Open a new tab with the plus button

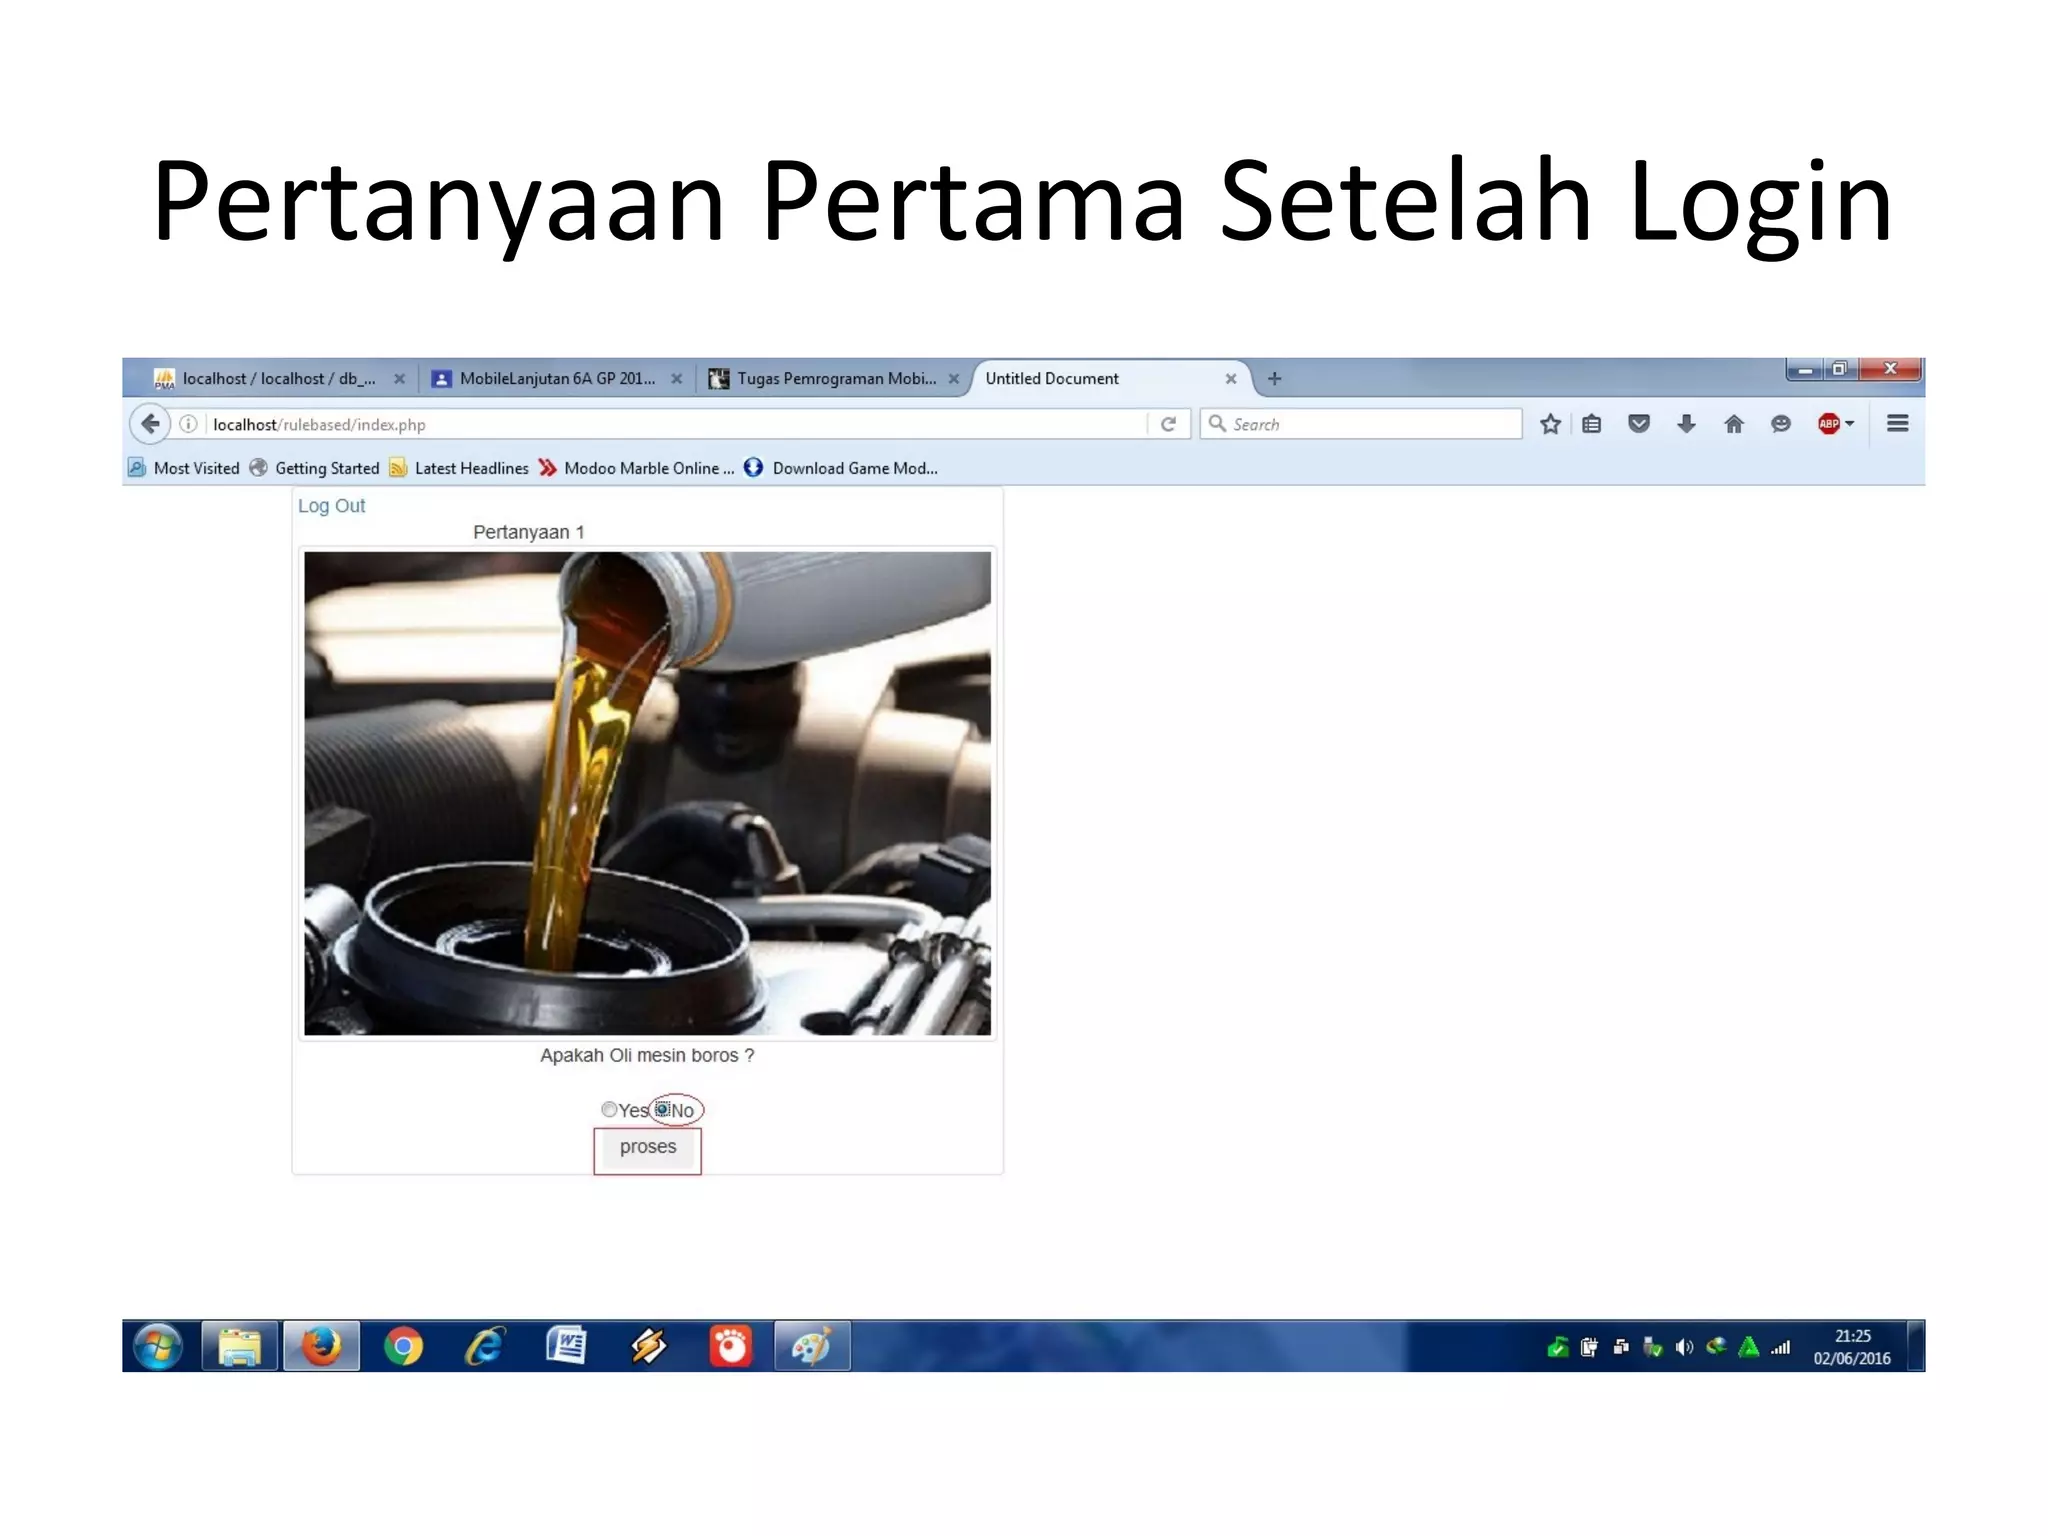1274,379
